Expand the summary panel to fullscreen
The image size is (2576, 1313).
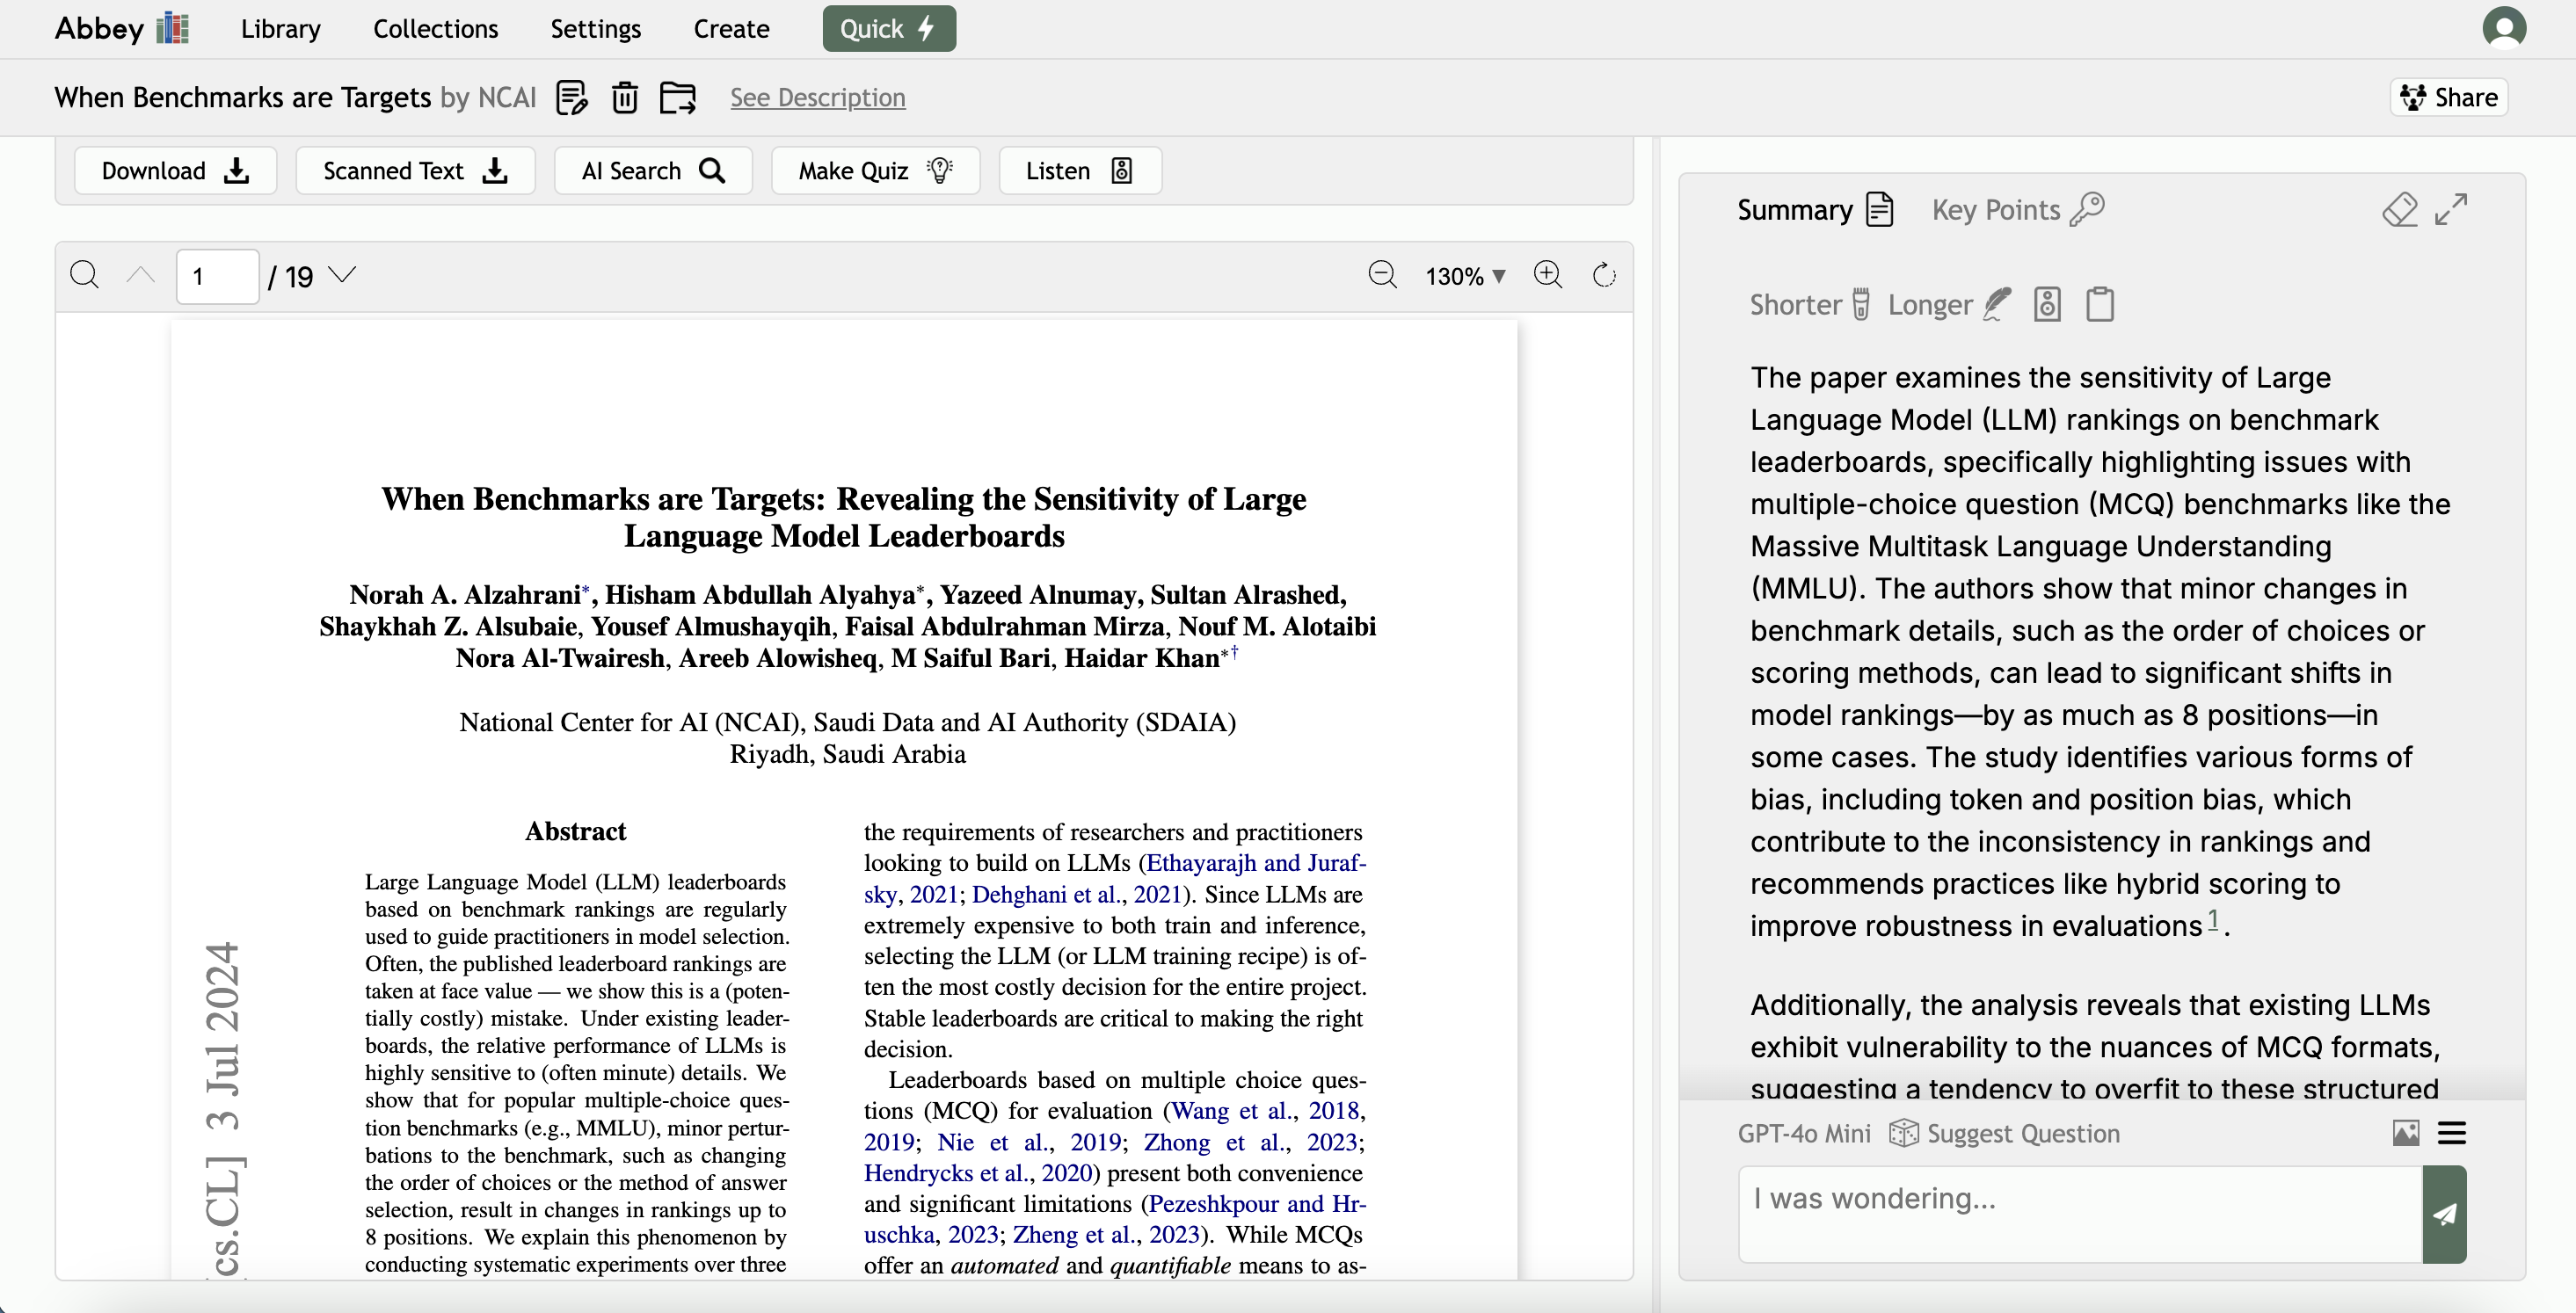2451,210
